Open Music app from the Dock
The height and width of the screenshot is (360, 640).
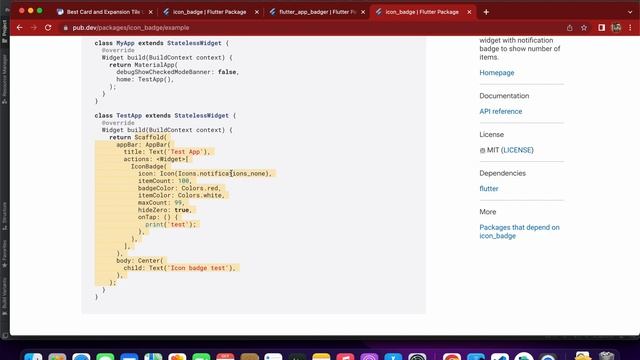pyautogui.click(x=345, y=357)
